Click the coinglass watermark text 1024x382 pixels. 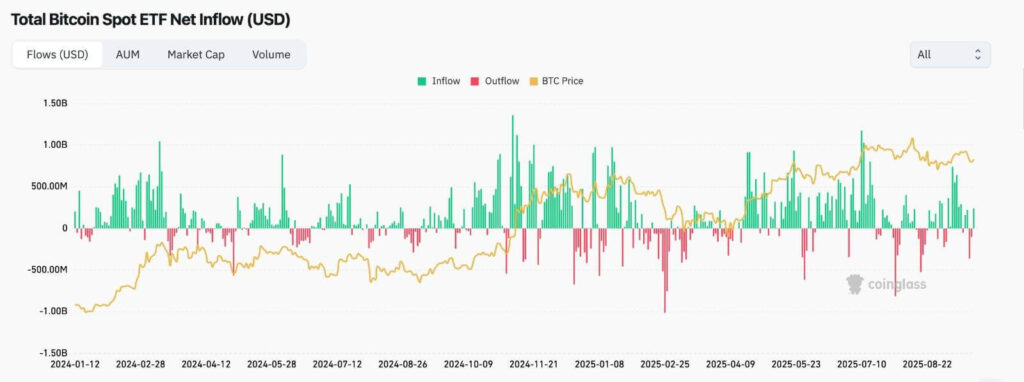click(897, 285)
